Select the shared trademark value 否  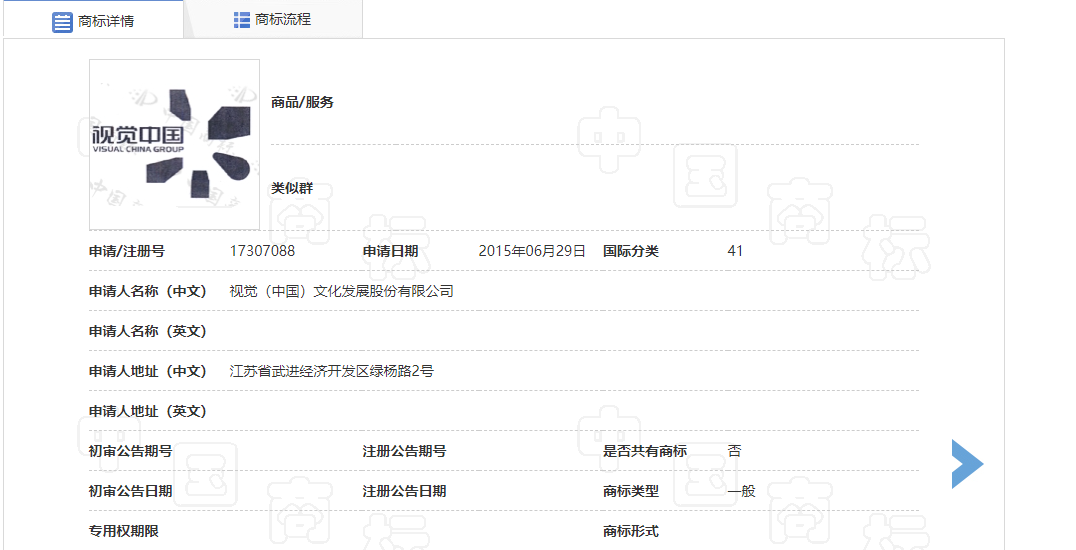click(734, 451)
